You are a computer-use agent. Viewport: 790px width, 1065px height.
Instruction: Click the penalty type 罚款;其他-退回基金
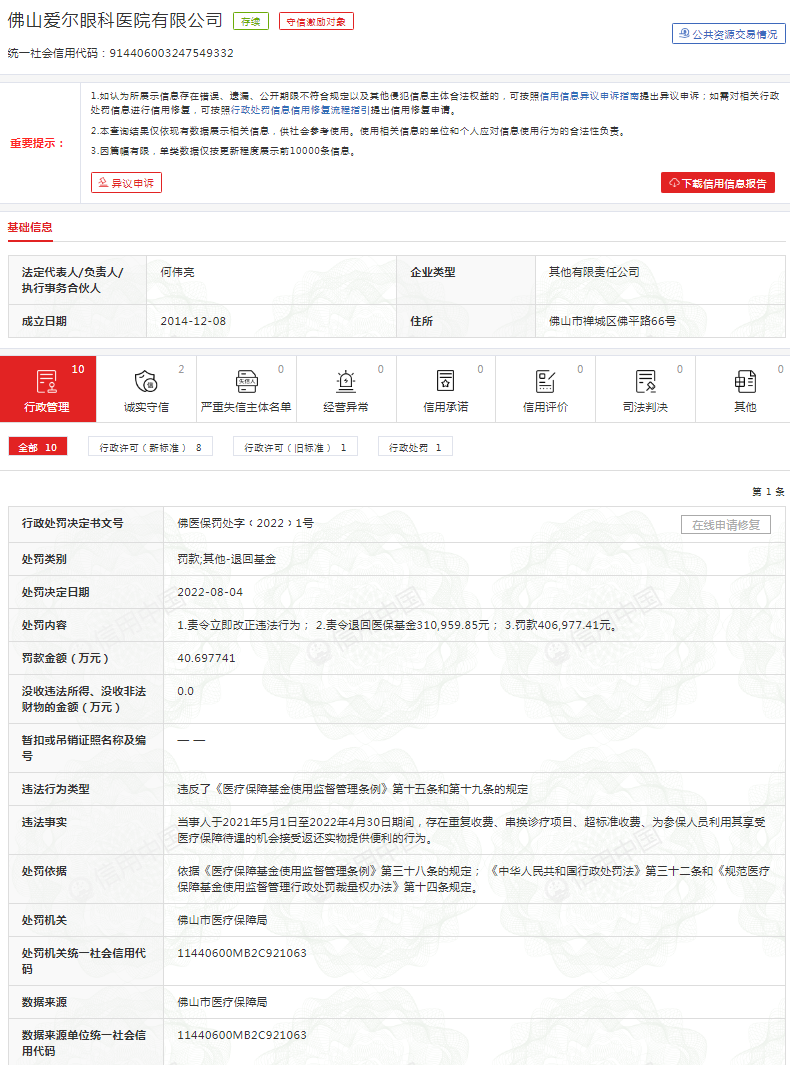pyautogui.click(x=227, y=559)
